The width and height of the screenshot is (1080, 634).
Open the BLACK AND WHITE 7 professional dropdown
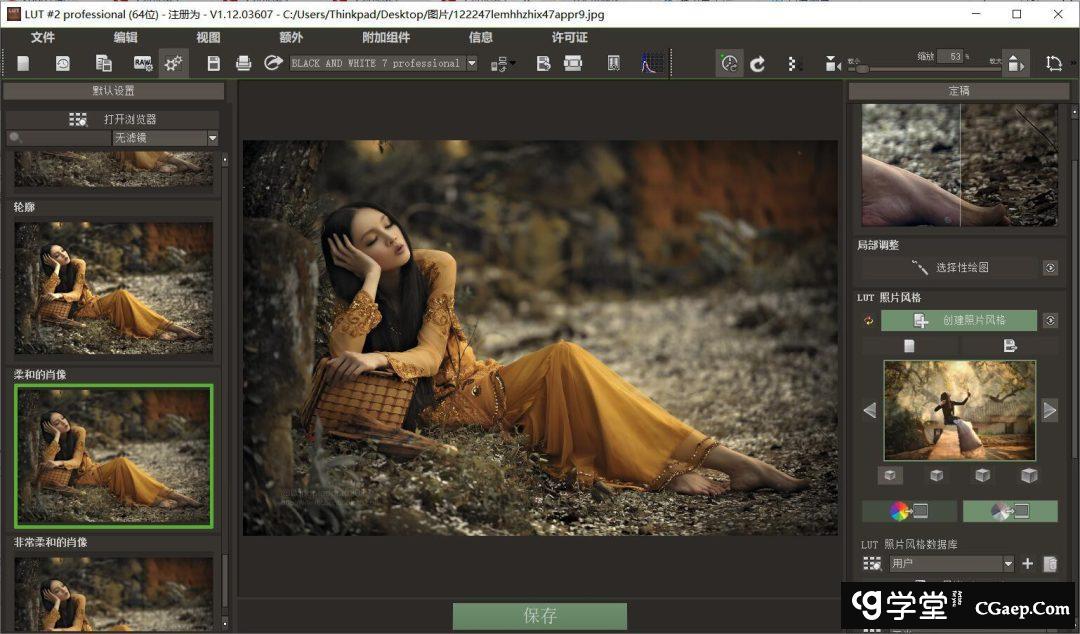coord(472,63)
